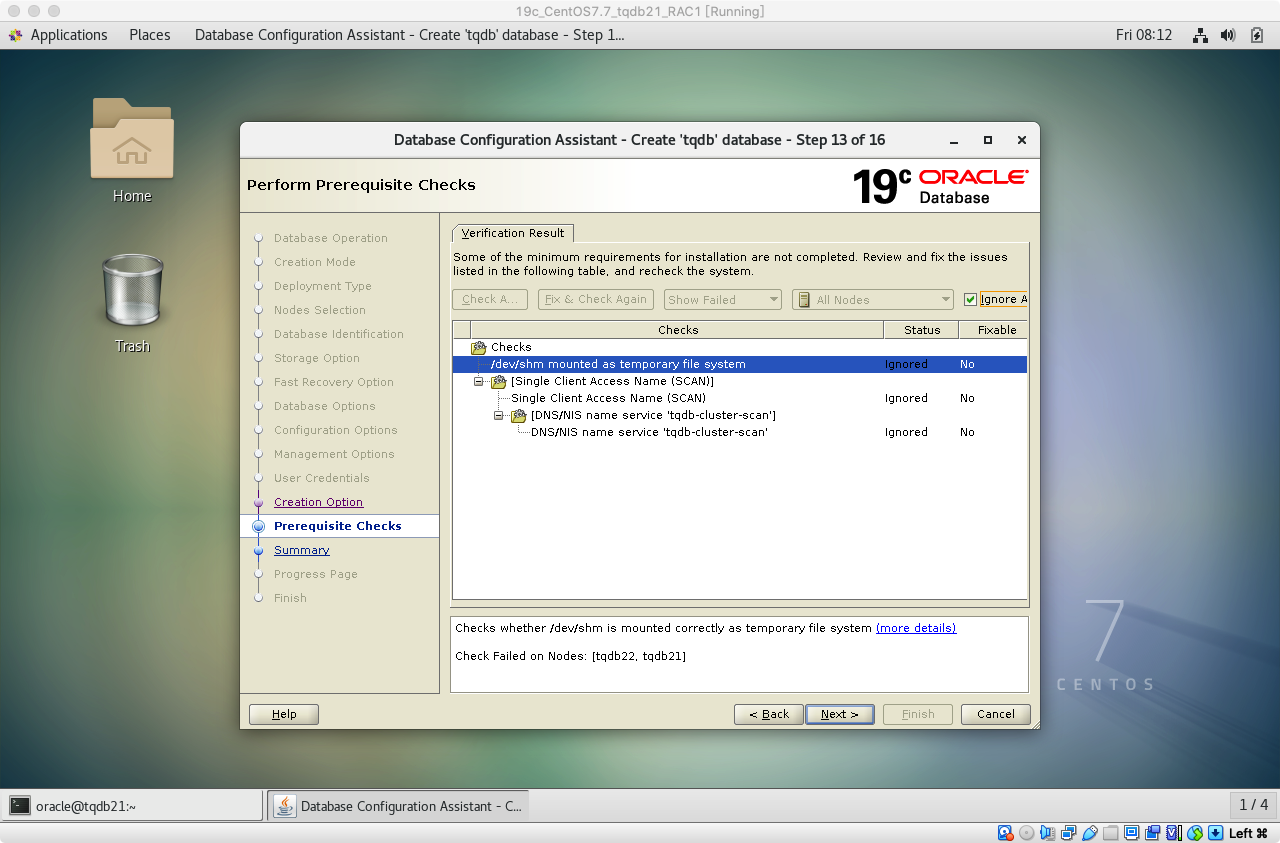Image resolution: width=1280 pixels, height=843 pixels.
Task: Open the volume control in top panel
Action: pyautogui.click(x=1229, y=35)
